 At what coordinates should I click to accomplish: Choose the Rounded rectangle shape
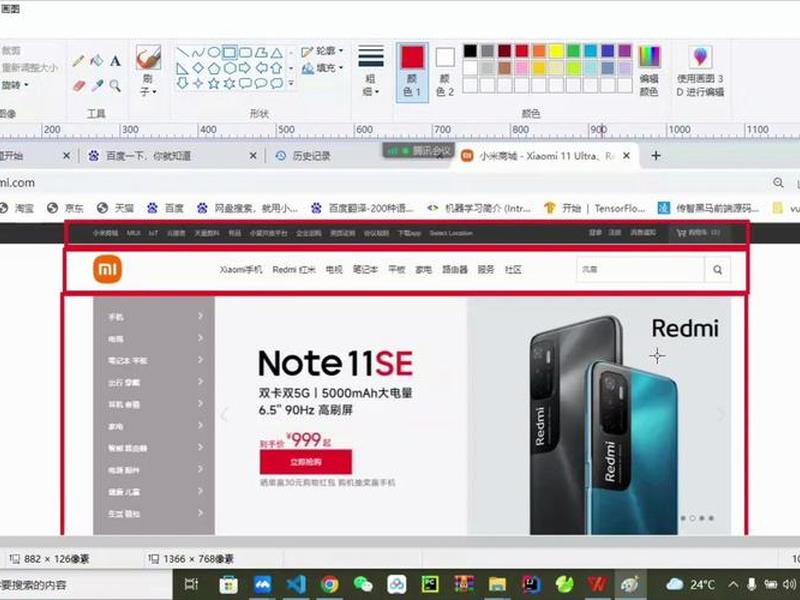pos(245,53)
